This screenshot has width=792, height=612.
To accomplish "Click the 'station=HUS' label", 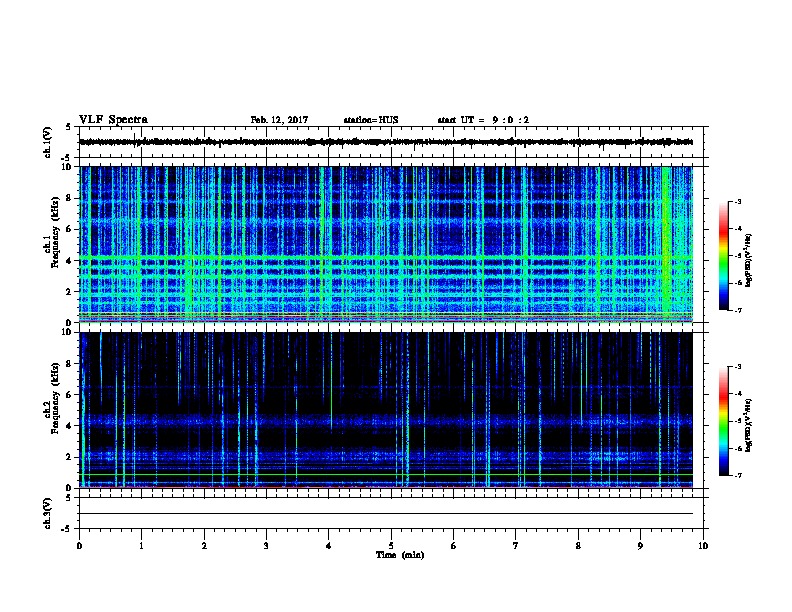I will 371,120.
